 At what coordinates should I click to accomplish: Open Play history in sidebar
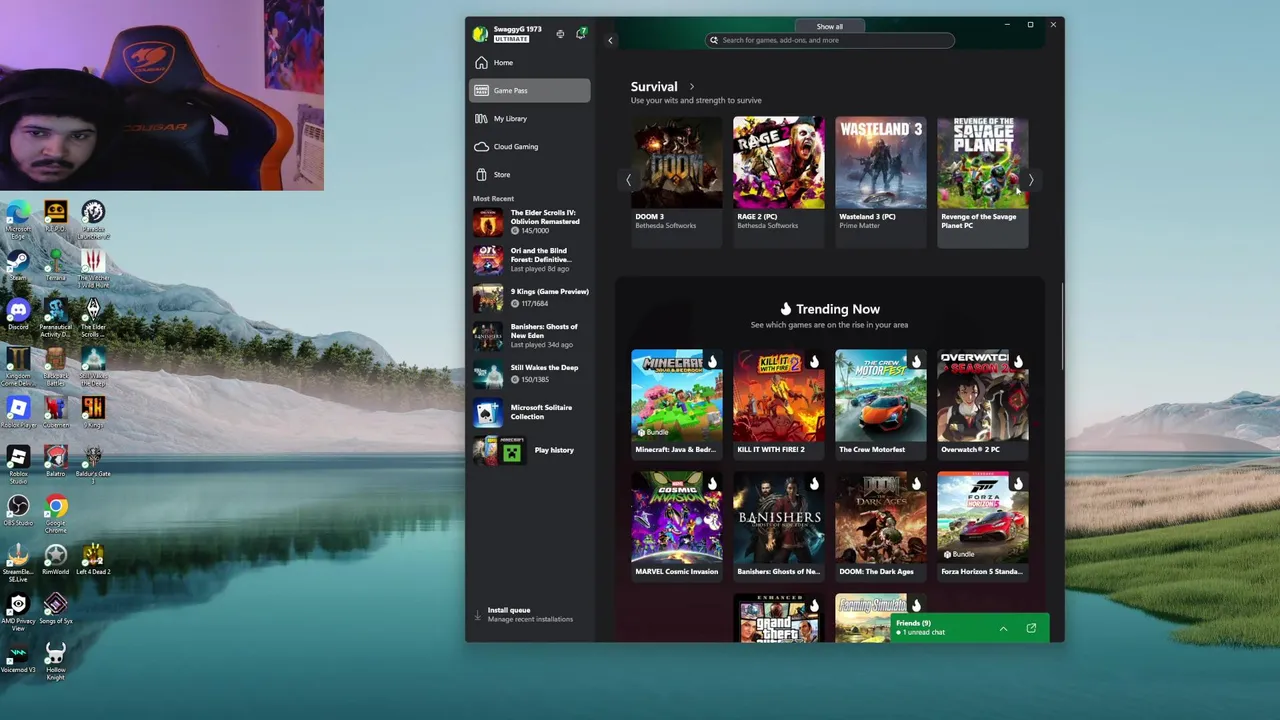coord(530,451)
